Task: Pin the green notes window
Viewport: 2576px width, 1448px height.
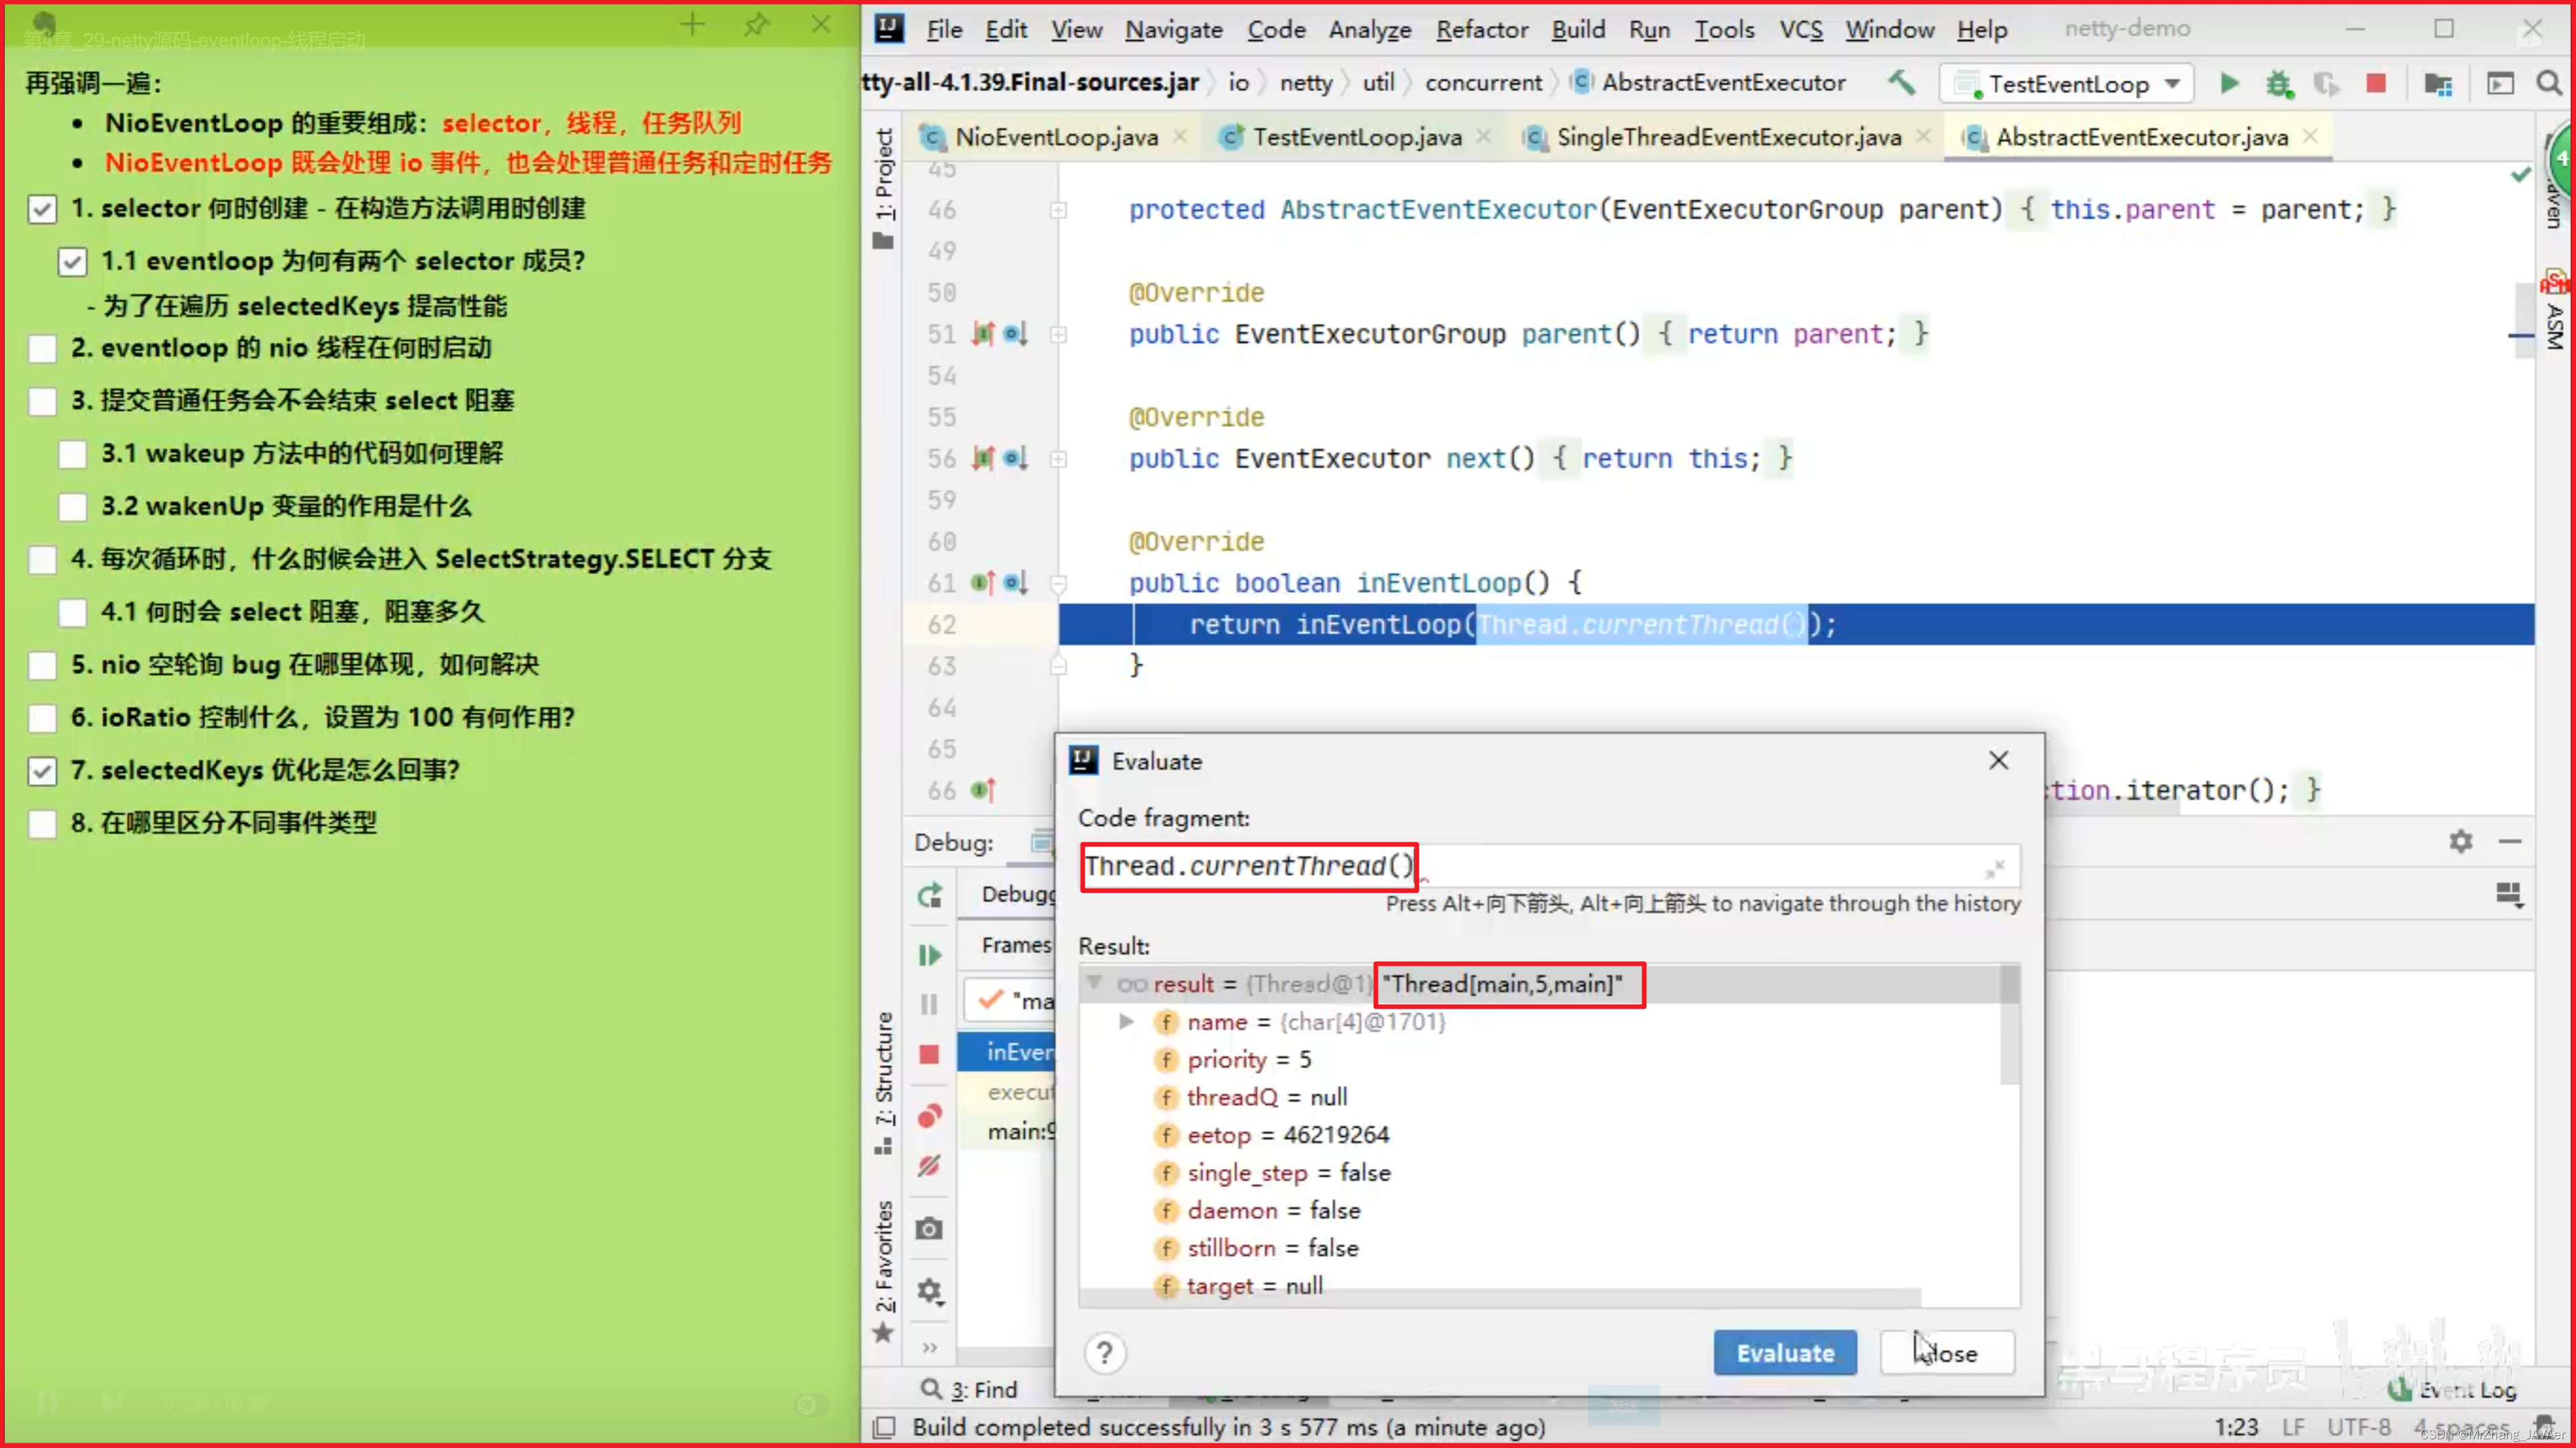Action: [x=757, y=24]
